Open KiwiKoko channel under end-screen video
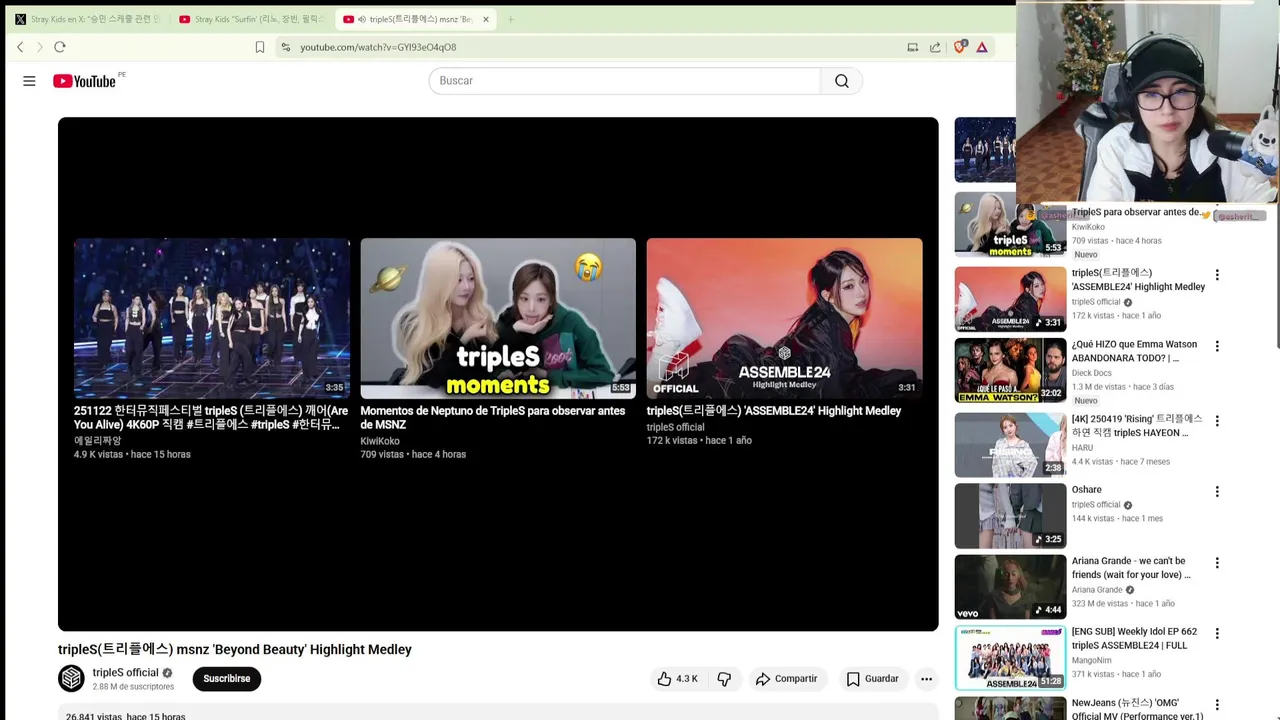The width and height of the screenshot is (1280, 720). coord(380,441)
